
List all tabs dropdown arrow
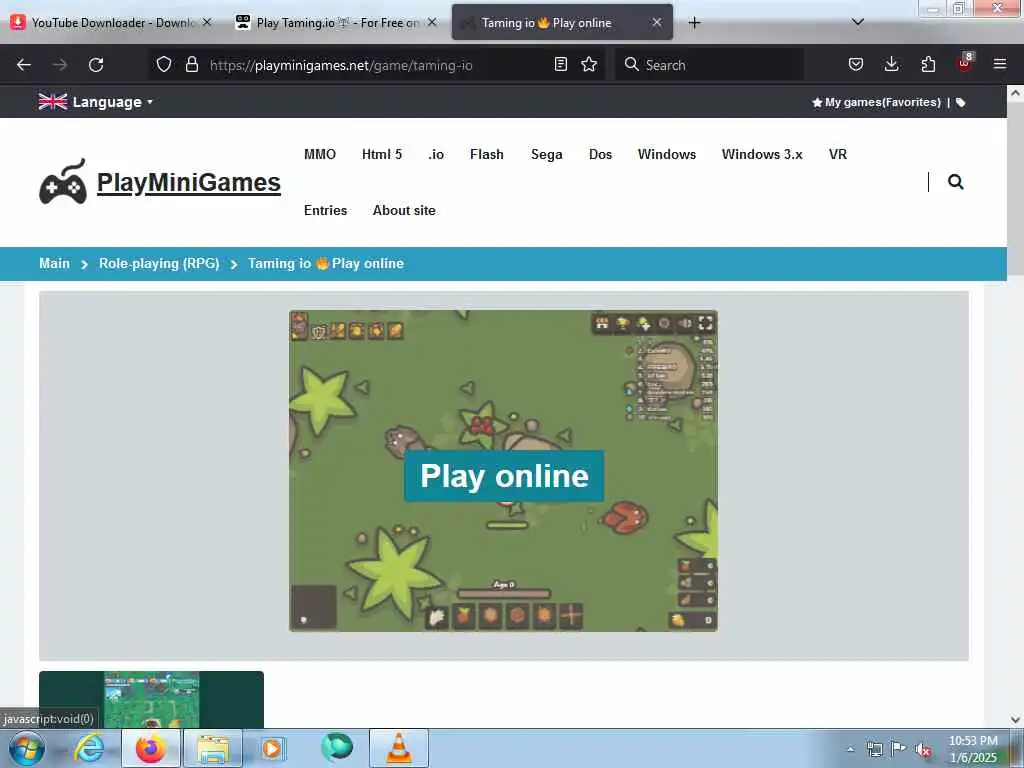pyautogui.click(x=858, y=22)
